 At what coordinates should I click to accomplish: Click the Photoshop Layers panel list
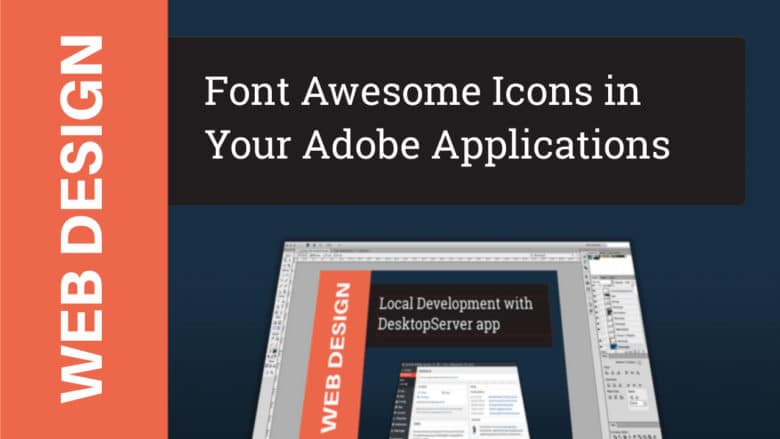(620, 317)
